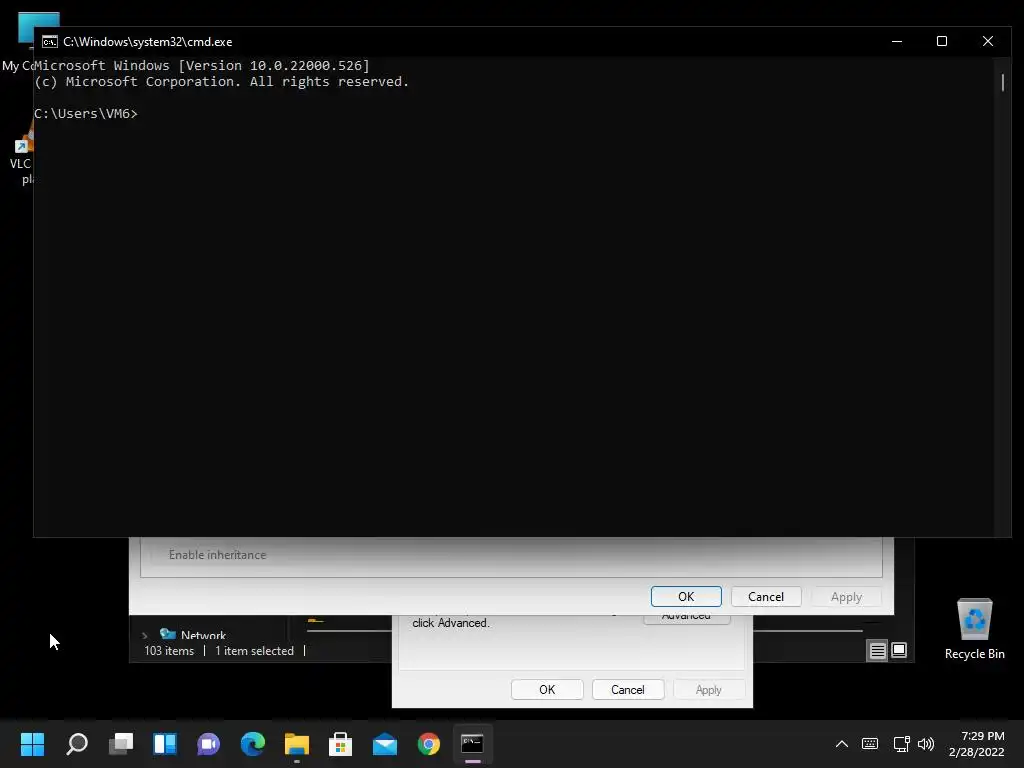
Task: Open the clock and date flyout
Action: [976, 744]
